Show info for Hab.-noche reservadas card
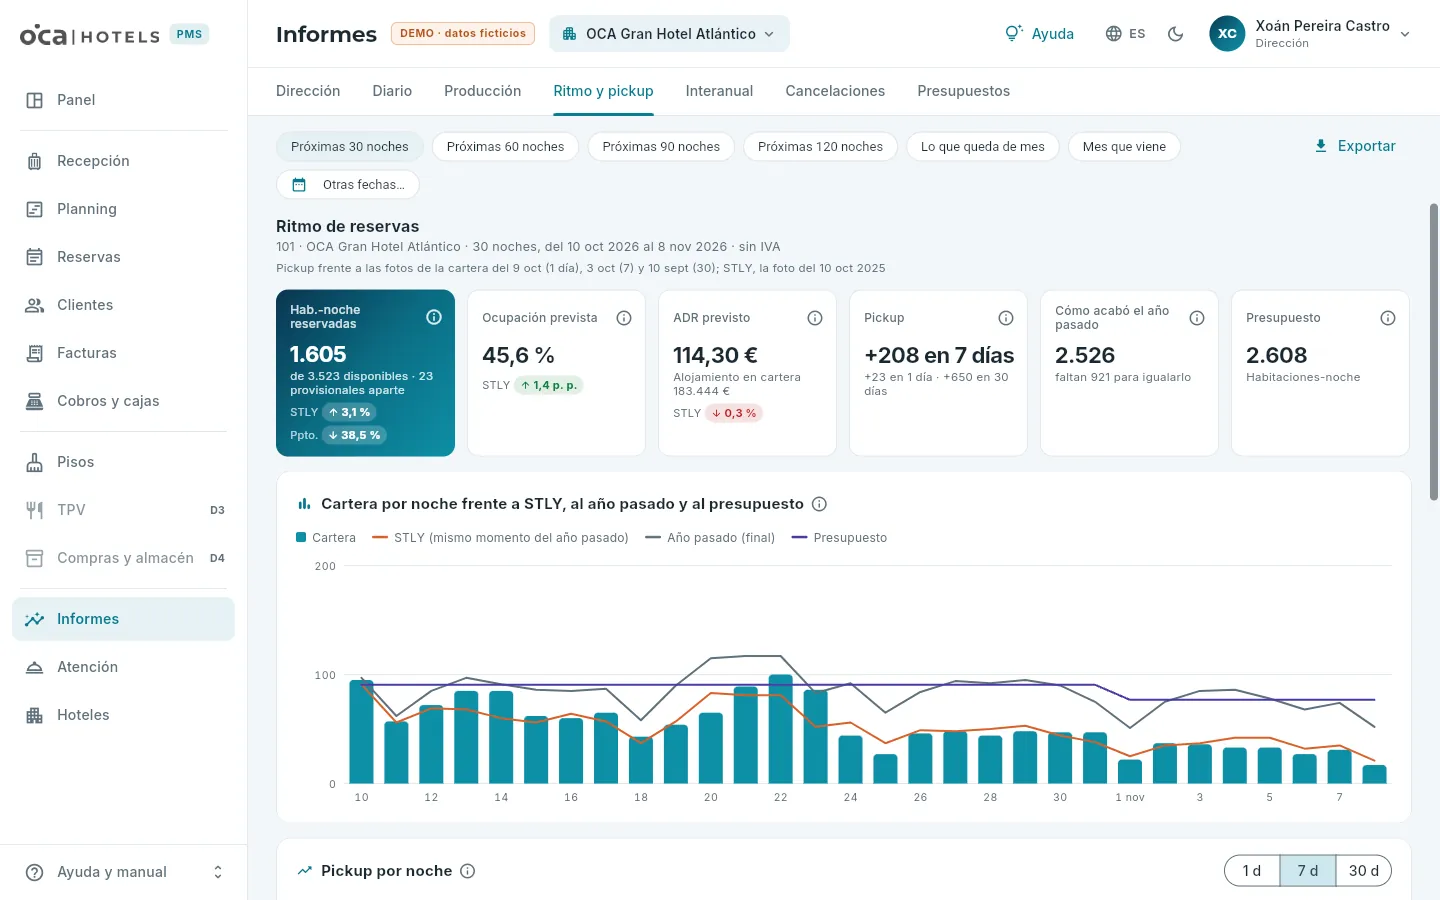1440x900 pixels. pos(434,317)
